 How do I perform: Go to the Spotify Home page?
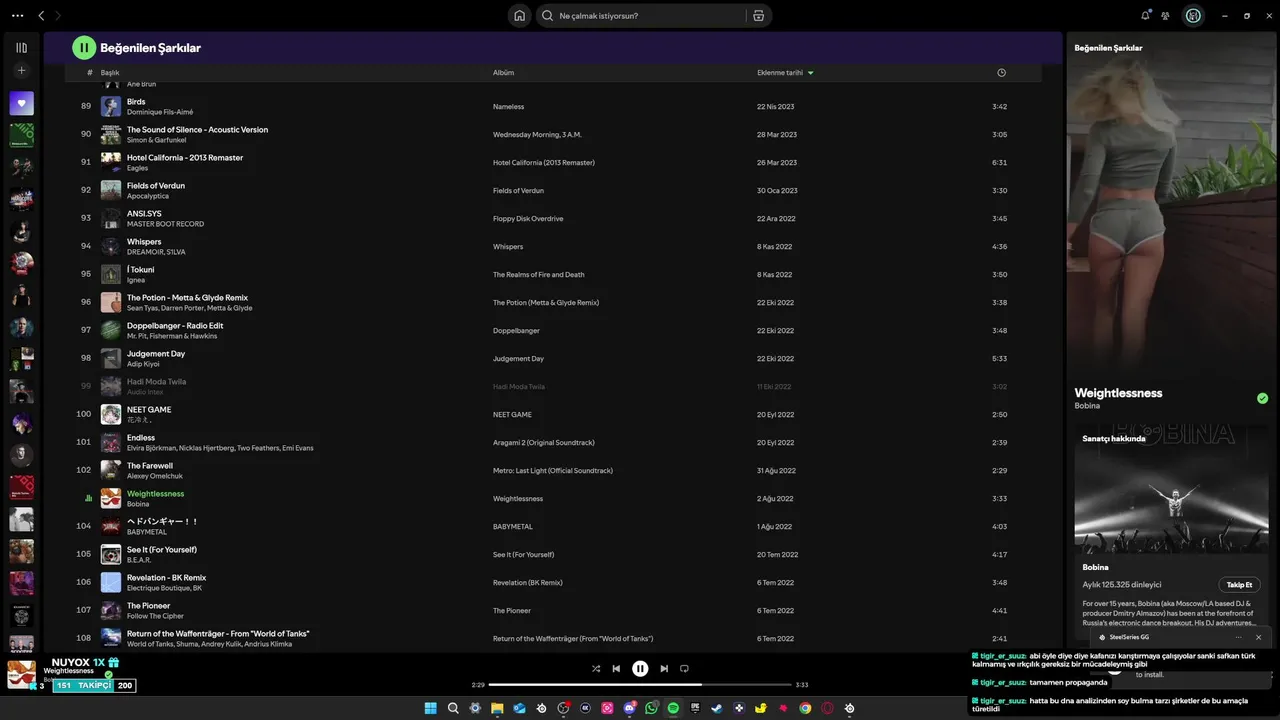pos(519,16)
